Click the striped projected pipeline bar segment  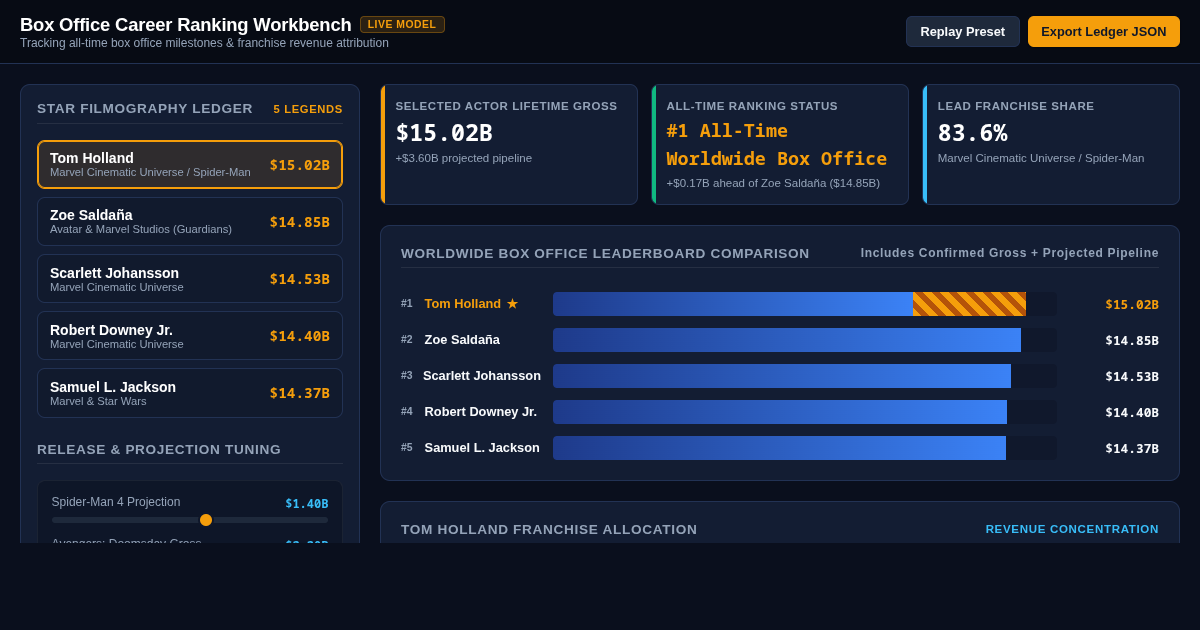[969, 304]
